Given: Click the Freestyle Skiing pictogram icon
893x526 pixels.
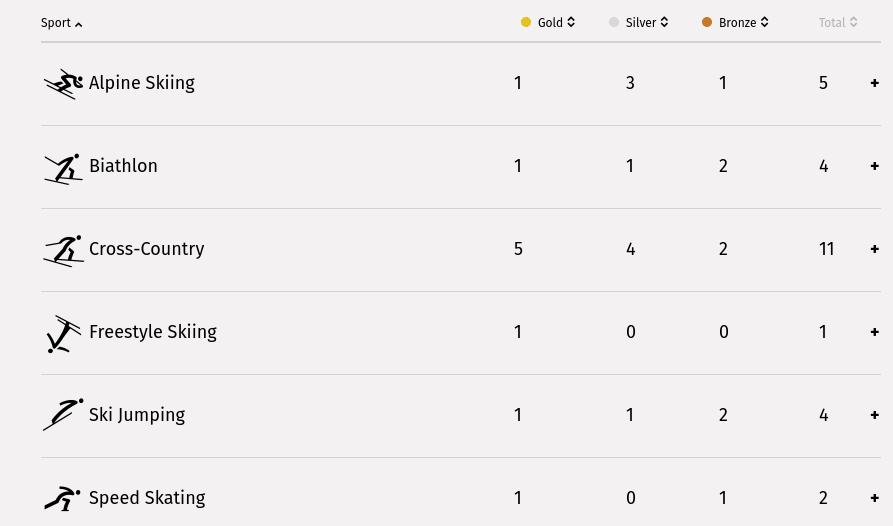Looking at the screenshot, I should [63, 333].
